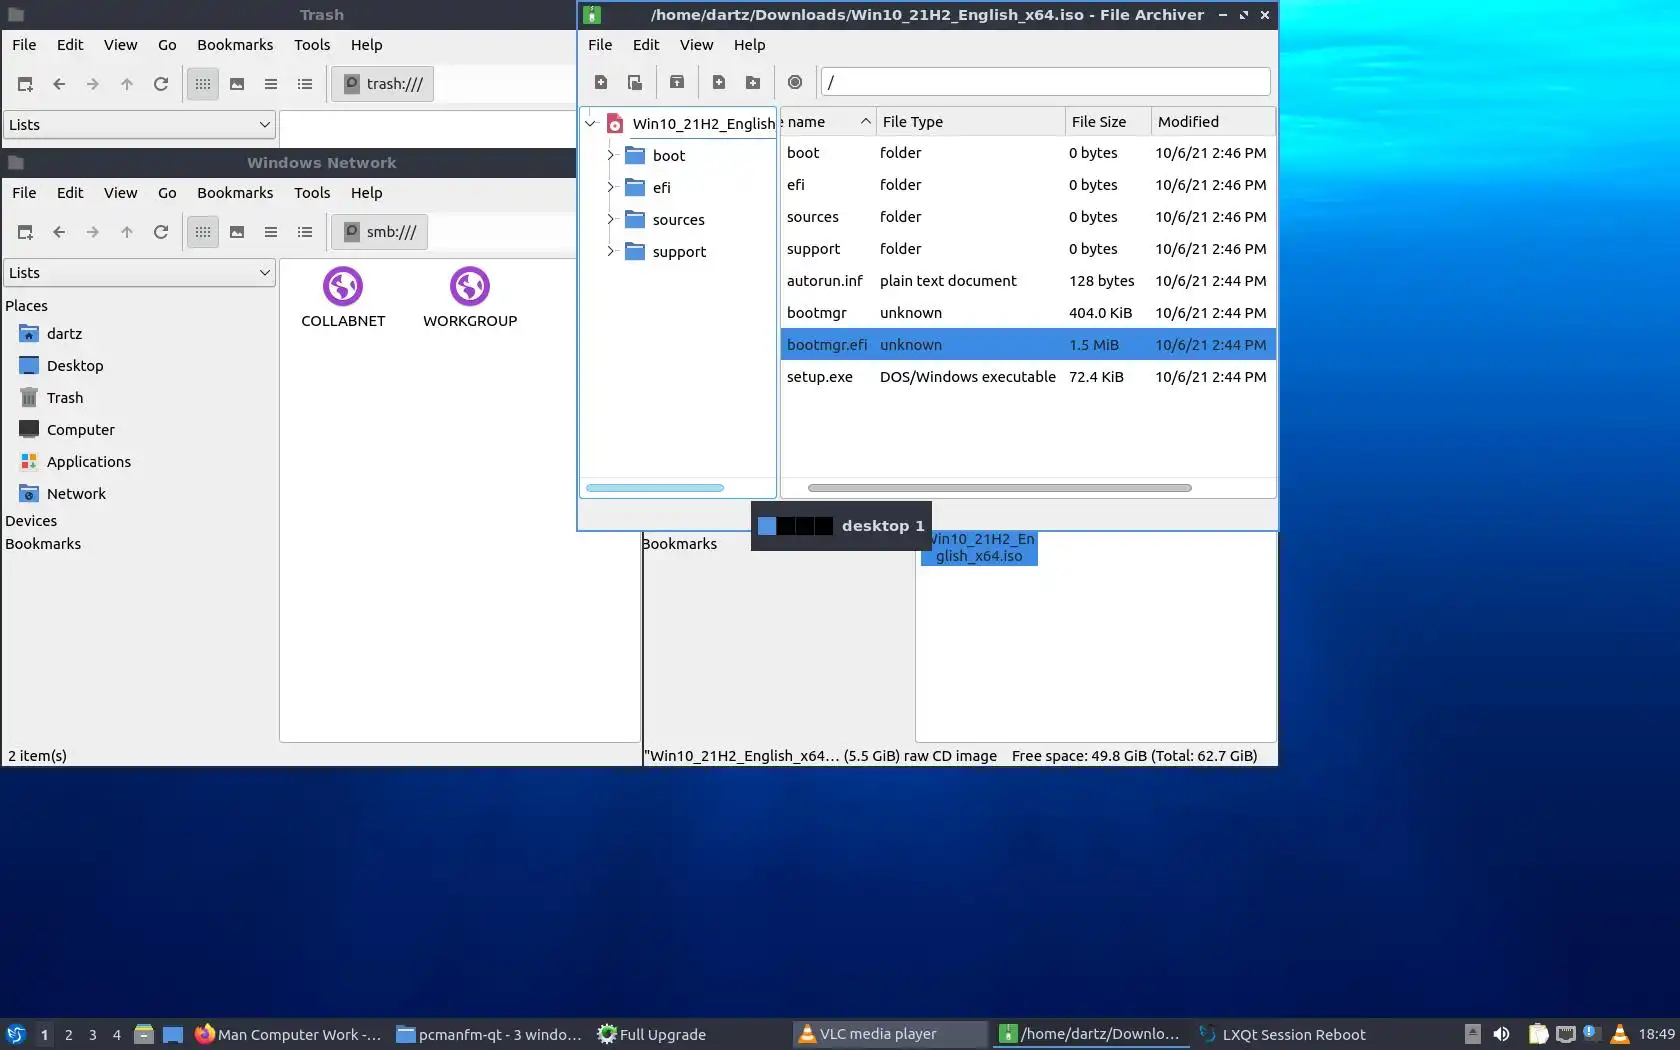The image size is (1680, 1050).
Task: Switch Trash window to compact view
Action: pyautogui.click(x=271, y=85)
